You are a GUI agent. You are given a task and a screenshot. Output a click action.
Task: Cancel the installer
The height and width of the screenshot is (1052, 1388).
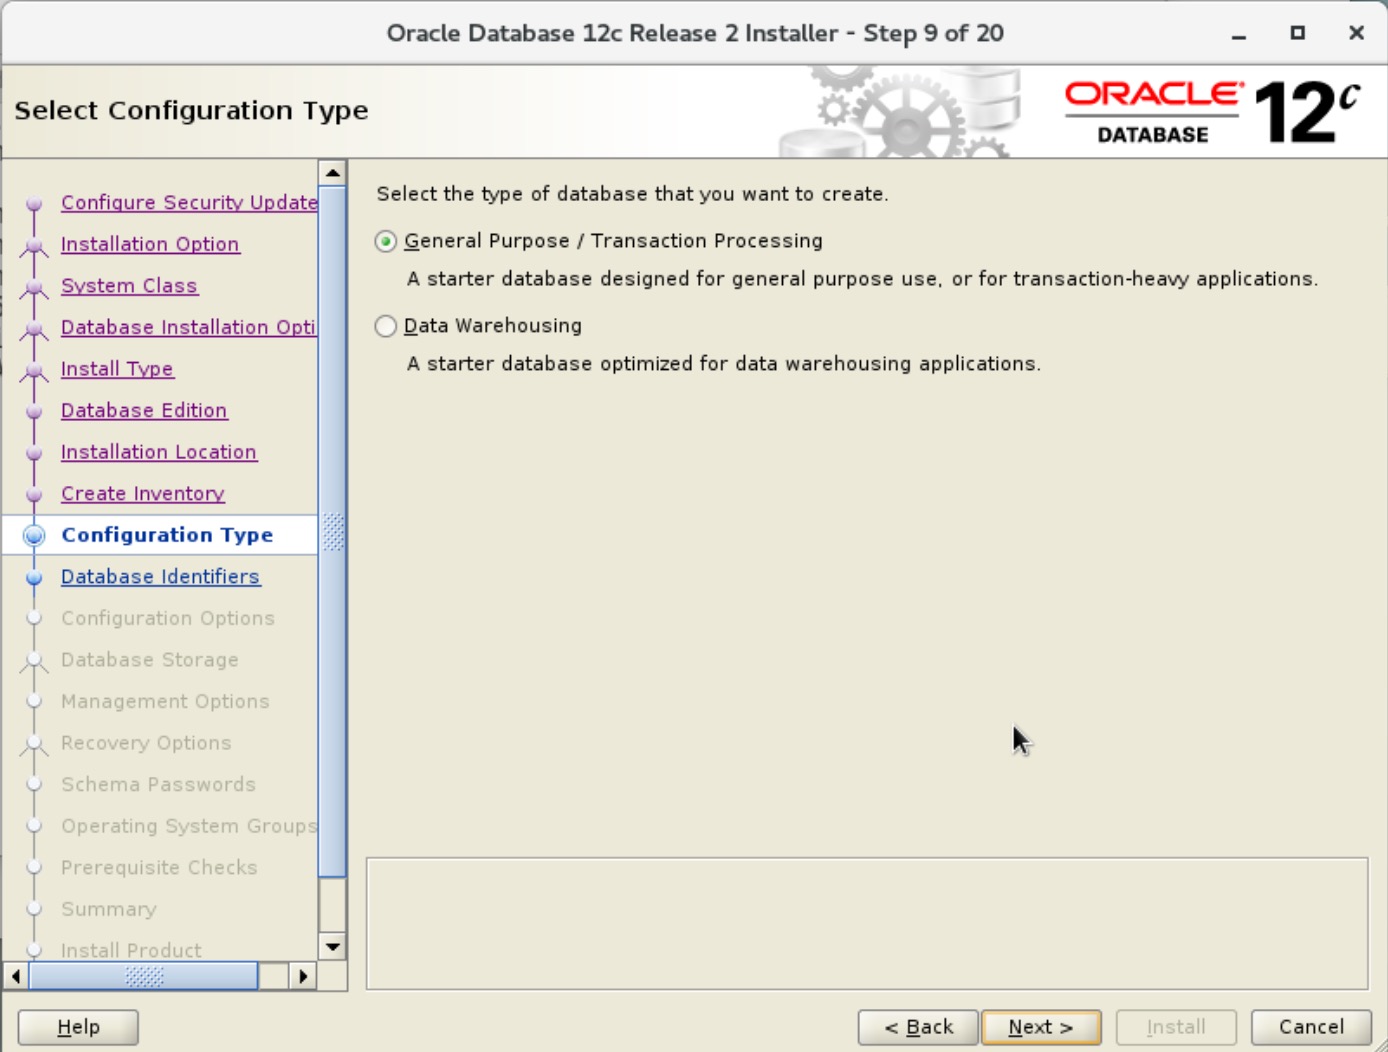1311,1027
